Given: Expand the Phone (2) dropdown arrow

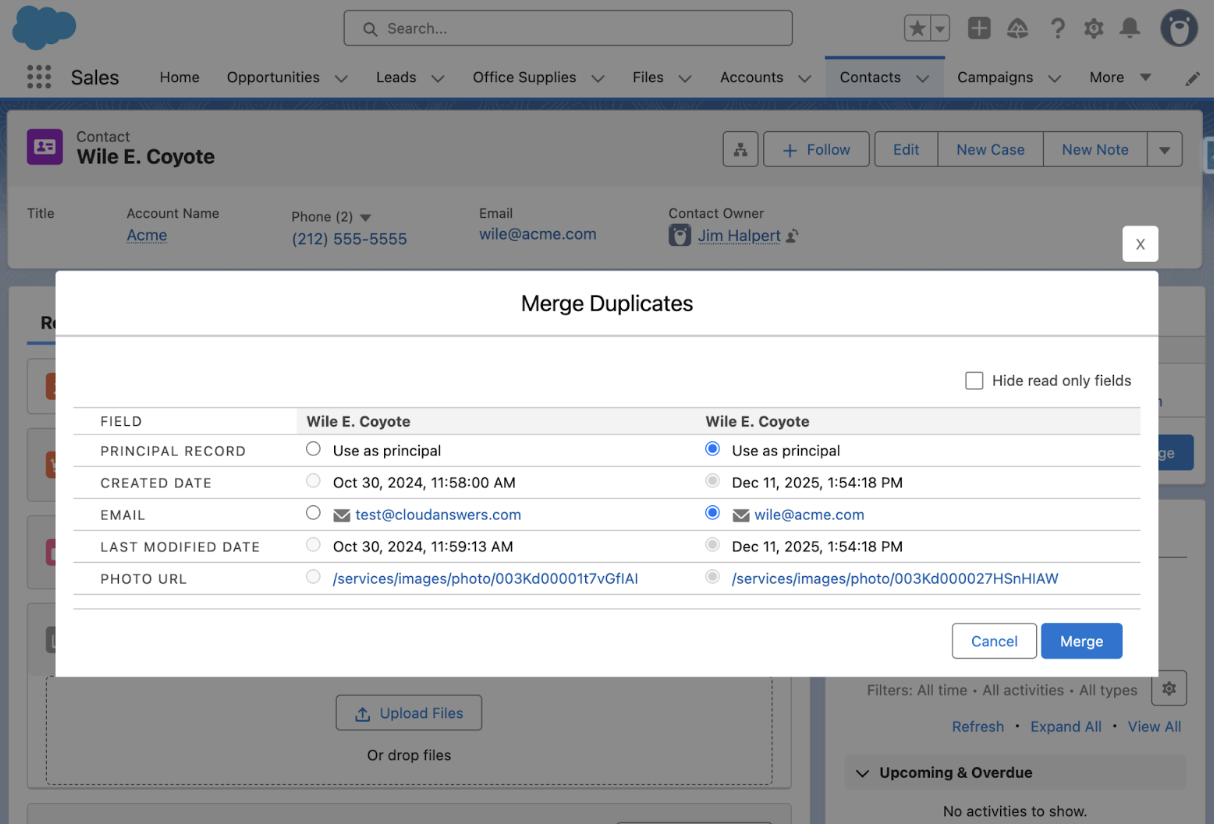Looking at the screenshot, I should tap(365, 217).
